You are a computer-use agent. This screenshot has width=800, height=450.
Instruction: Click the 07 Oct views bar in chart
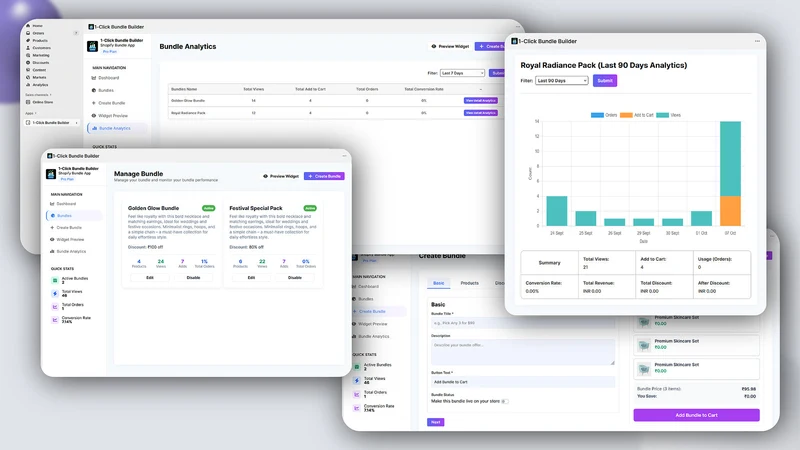click(x=730, y=159)
